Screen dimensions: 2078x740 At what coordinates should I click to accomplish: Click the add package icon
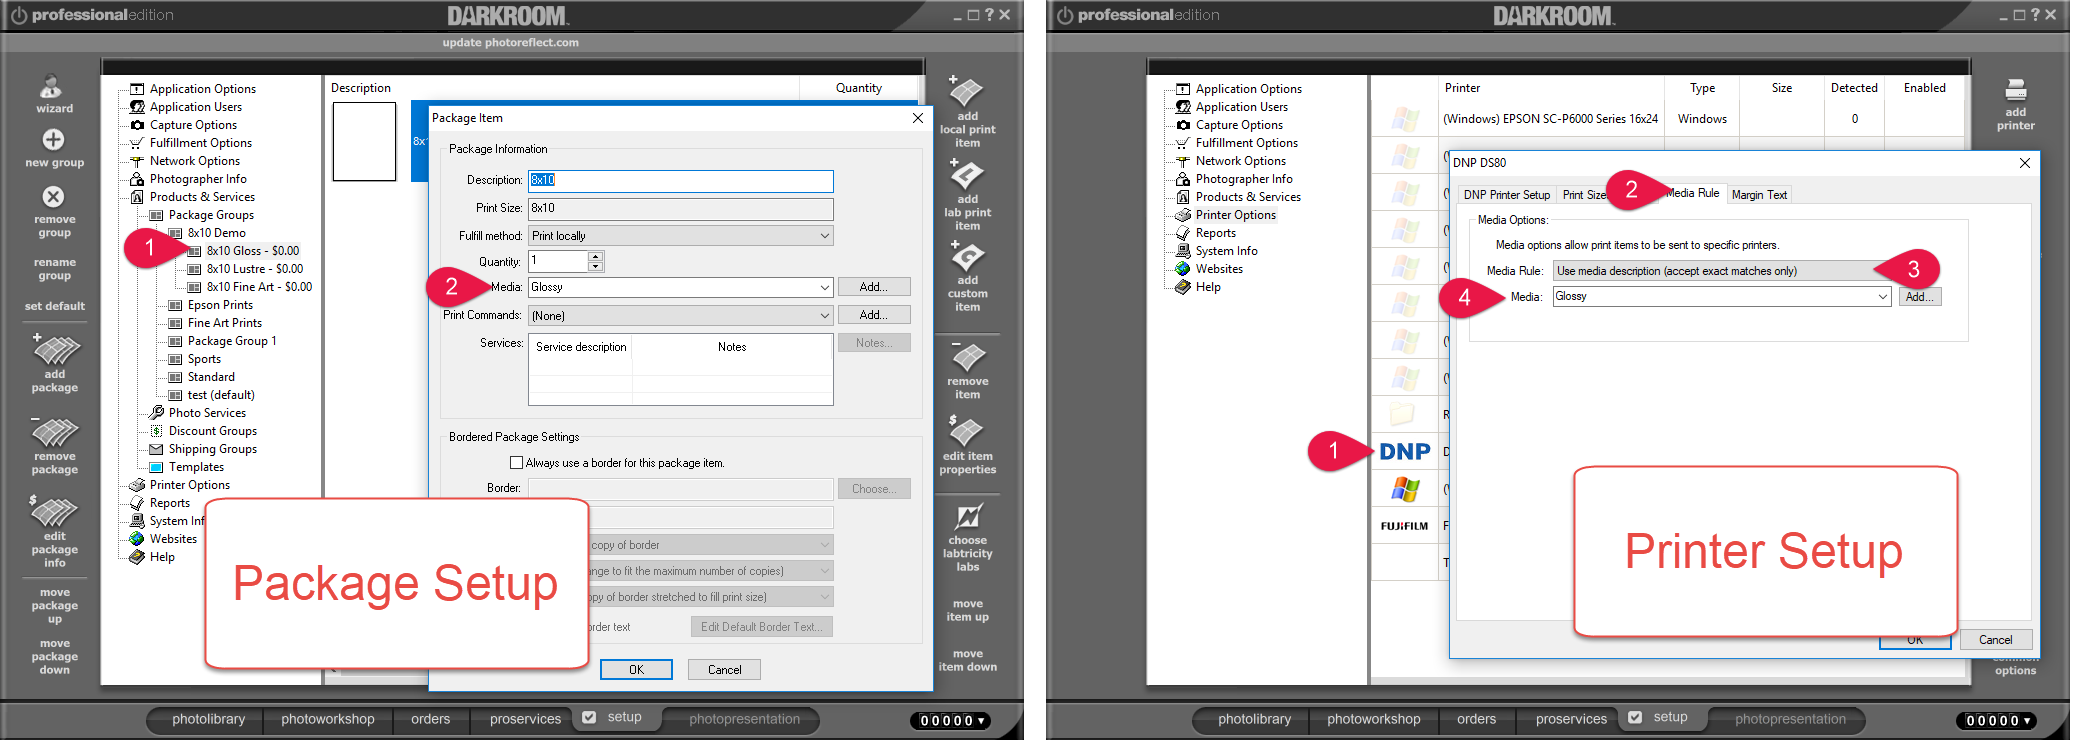[x=55, y=349]
